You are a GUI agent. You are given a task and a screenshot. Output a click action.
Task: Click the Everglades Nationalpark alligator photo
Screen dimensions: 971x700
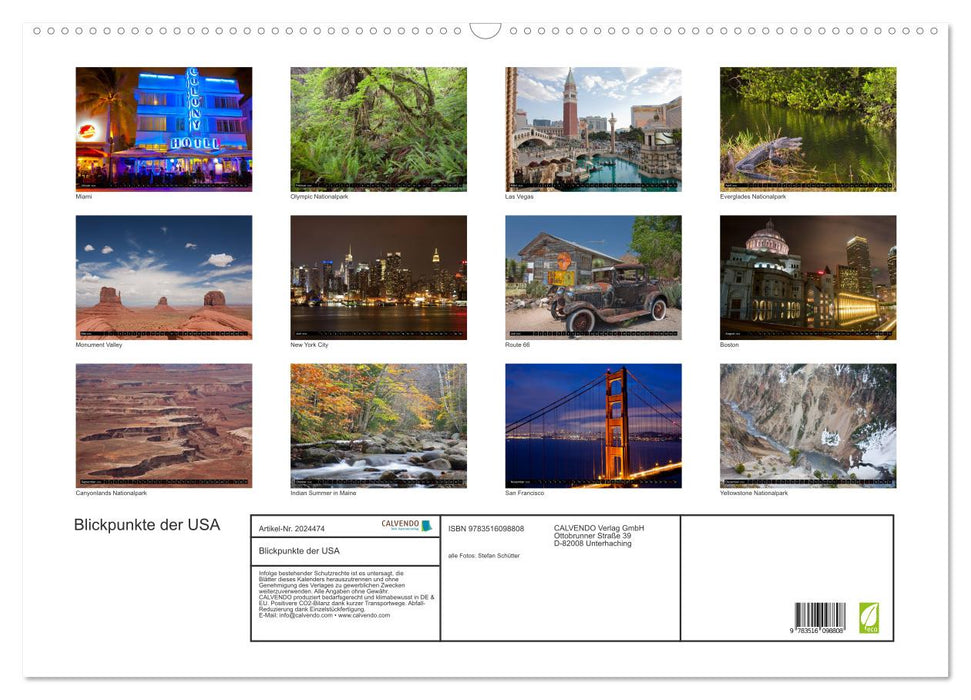[807, 128]
